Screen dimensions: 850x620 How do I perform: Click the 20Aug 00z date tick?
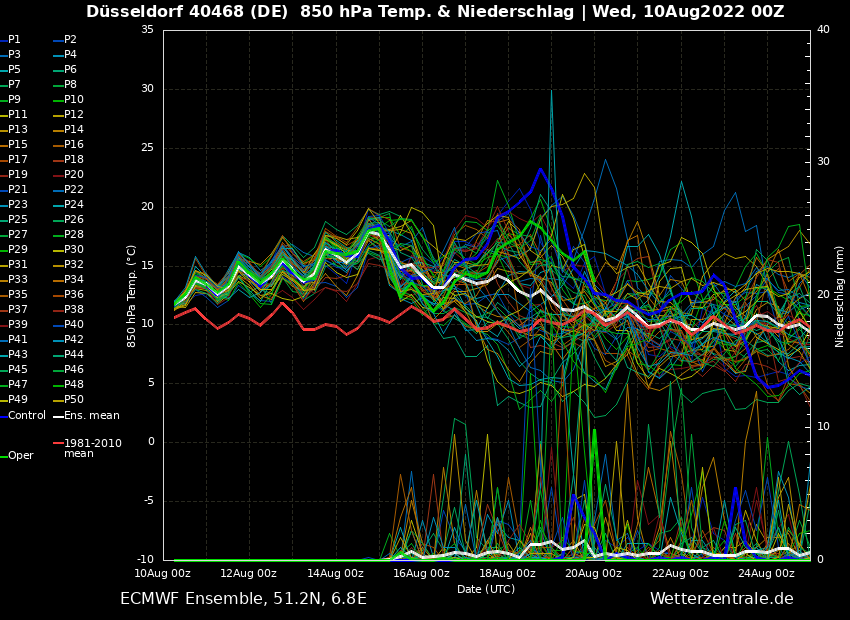coord(594,573)
